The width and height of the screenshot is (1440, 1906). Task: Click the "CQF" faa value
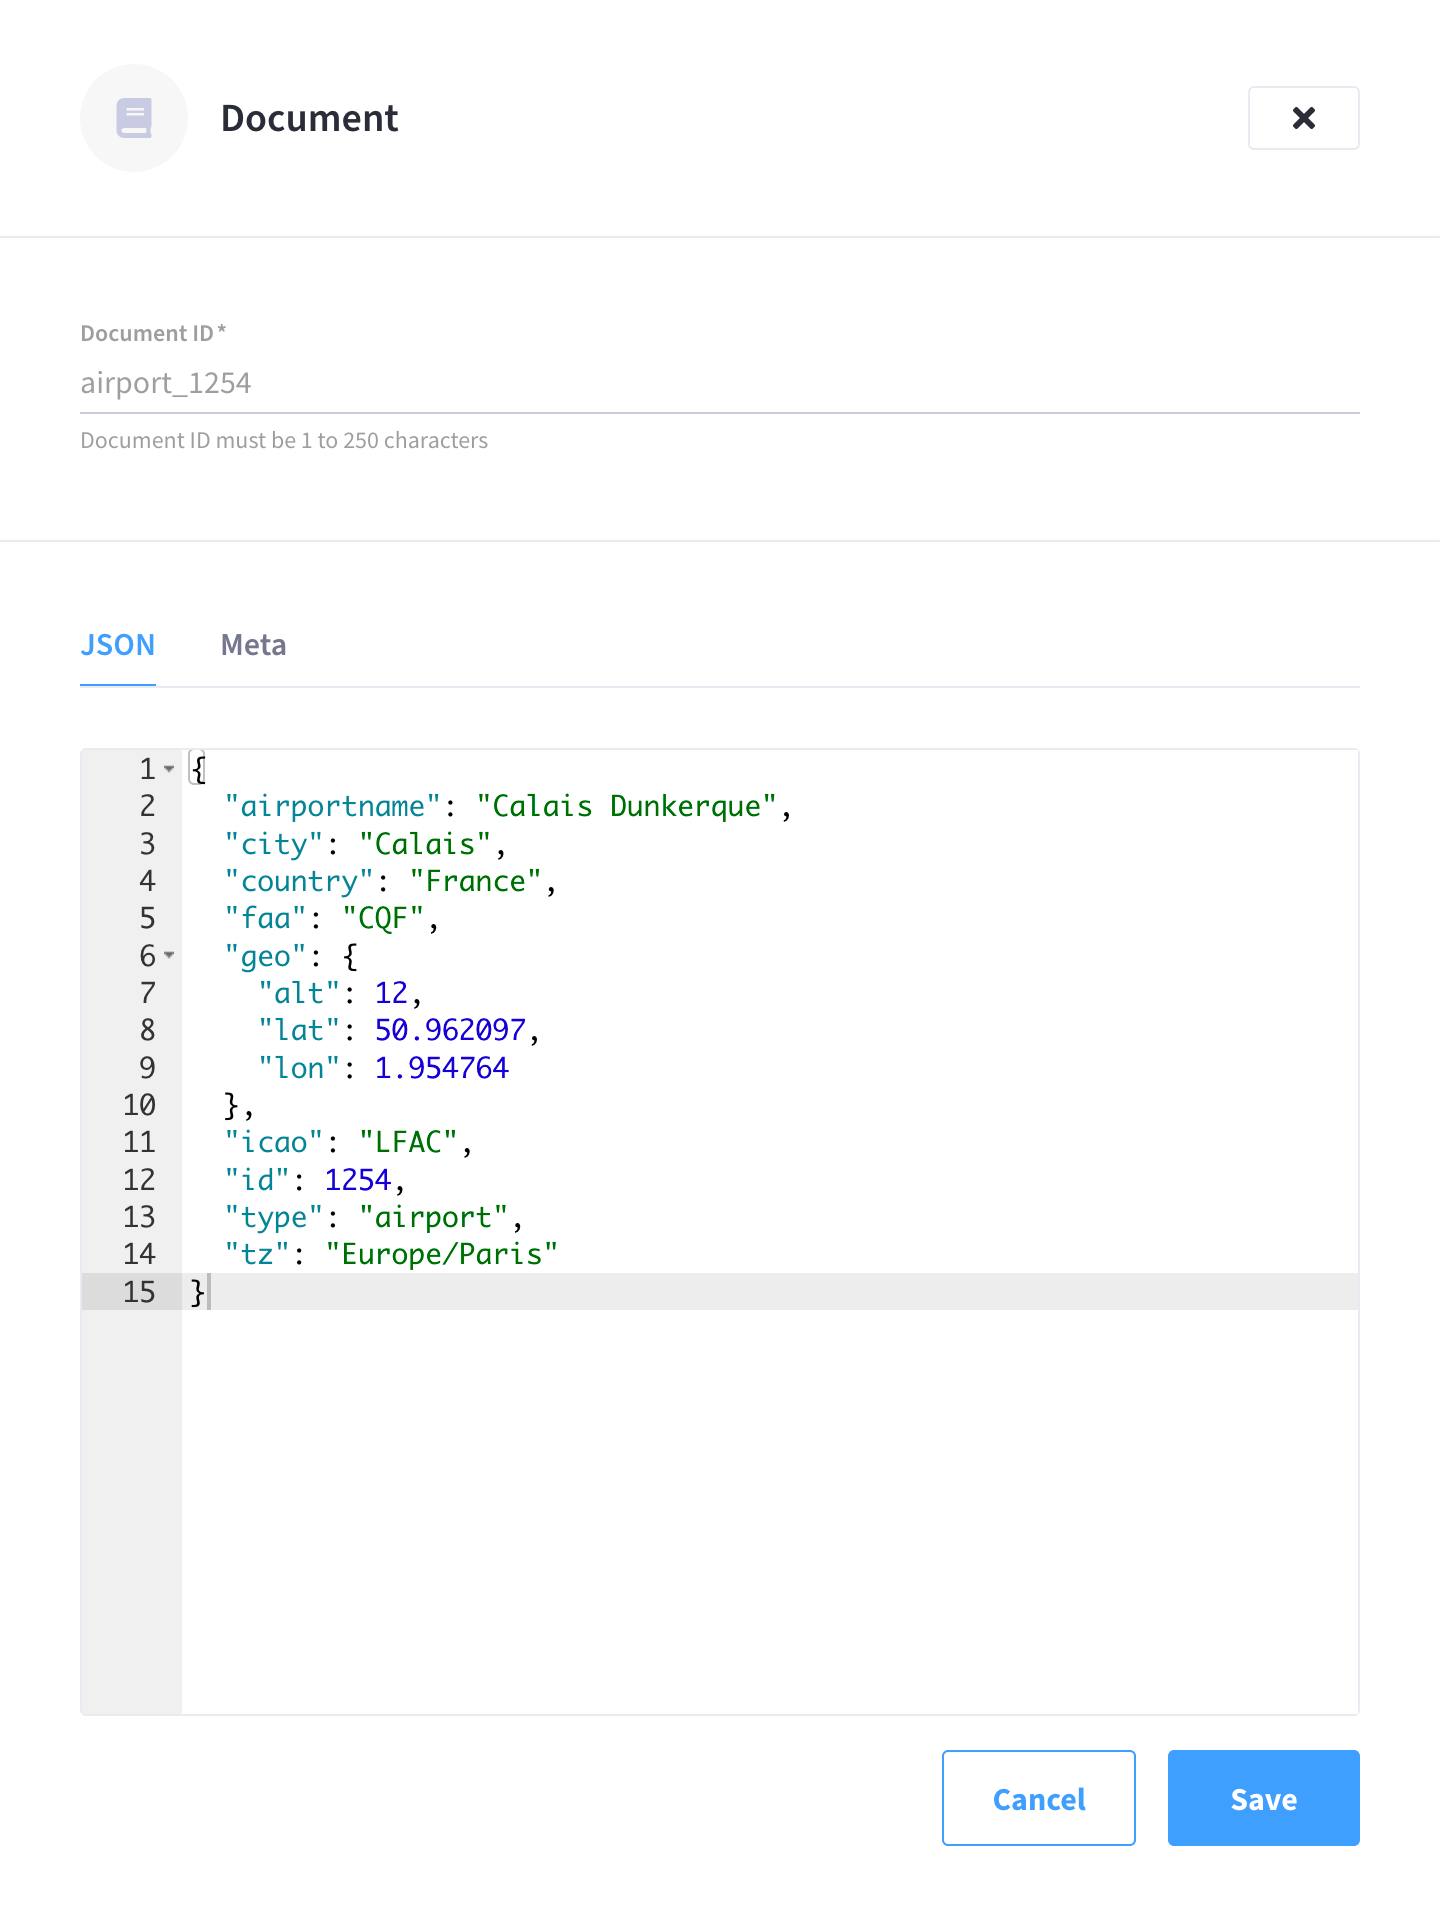click(x=383, y=918)
